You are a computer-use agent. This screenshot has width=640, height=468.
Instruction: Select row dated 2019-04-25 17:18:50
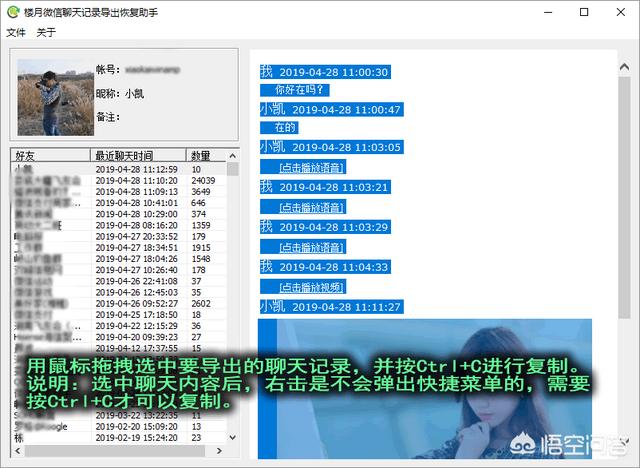coord(118,315)
